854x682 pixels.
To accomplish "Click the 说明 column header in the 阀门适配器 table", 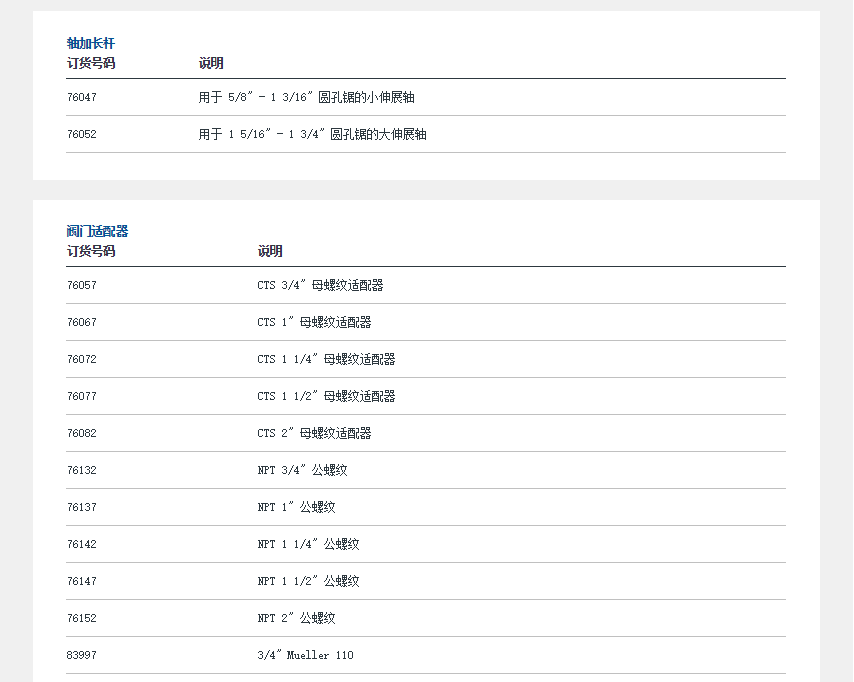I will click(270, 251).
